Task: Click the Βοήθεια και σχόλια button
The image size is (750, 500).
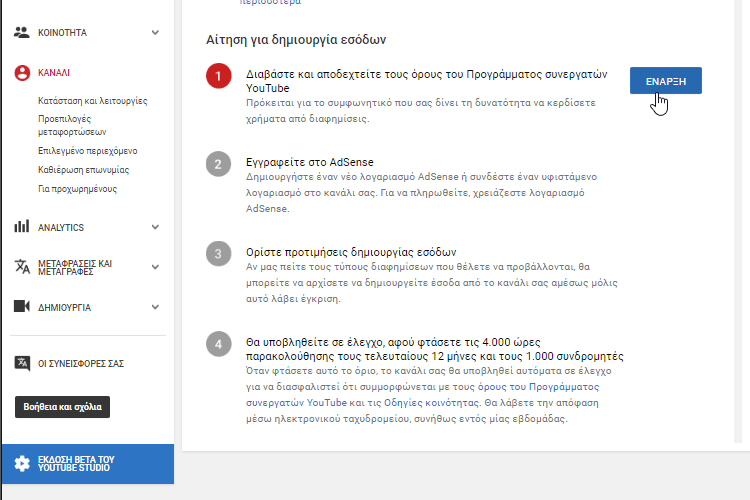Action: coord(62,407)
